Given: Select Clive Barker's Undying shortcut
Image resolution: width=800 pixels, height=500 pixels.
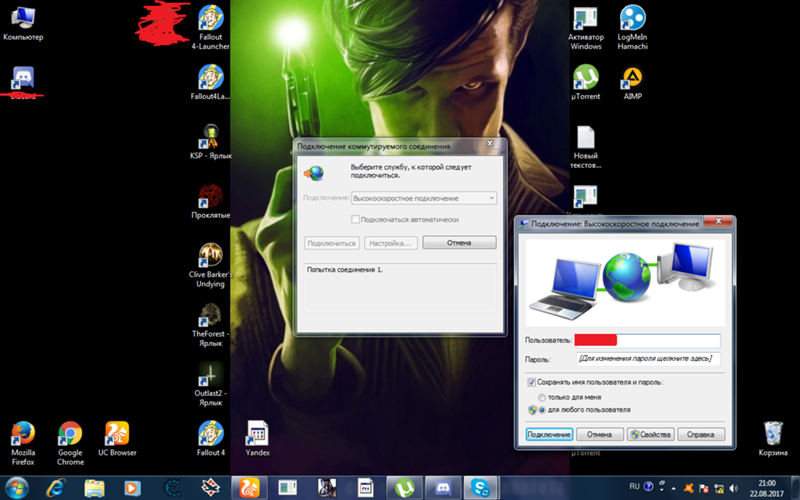Looking at the screenshot, I should click(x=210, y=265).
